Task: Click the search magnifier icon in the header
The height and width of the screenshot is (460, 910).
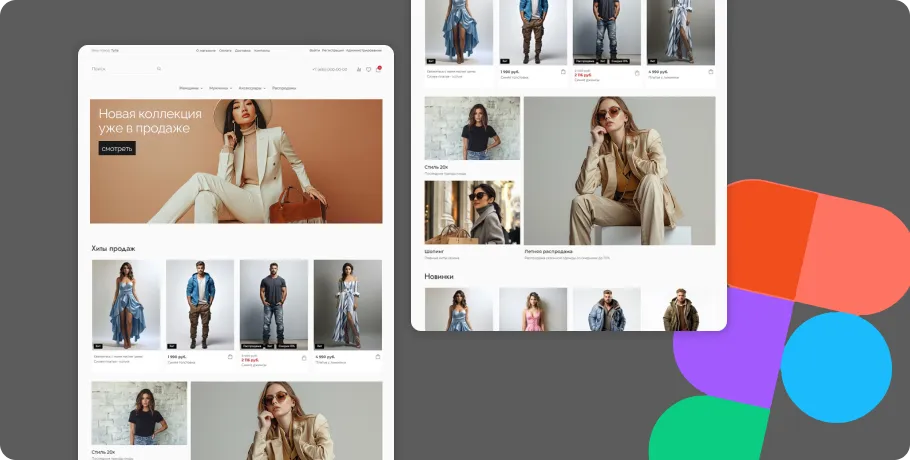Action: (158, 69)
